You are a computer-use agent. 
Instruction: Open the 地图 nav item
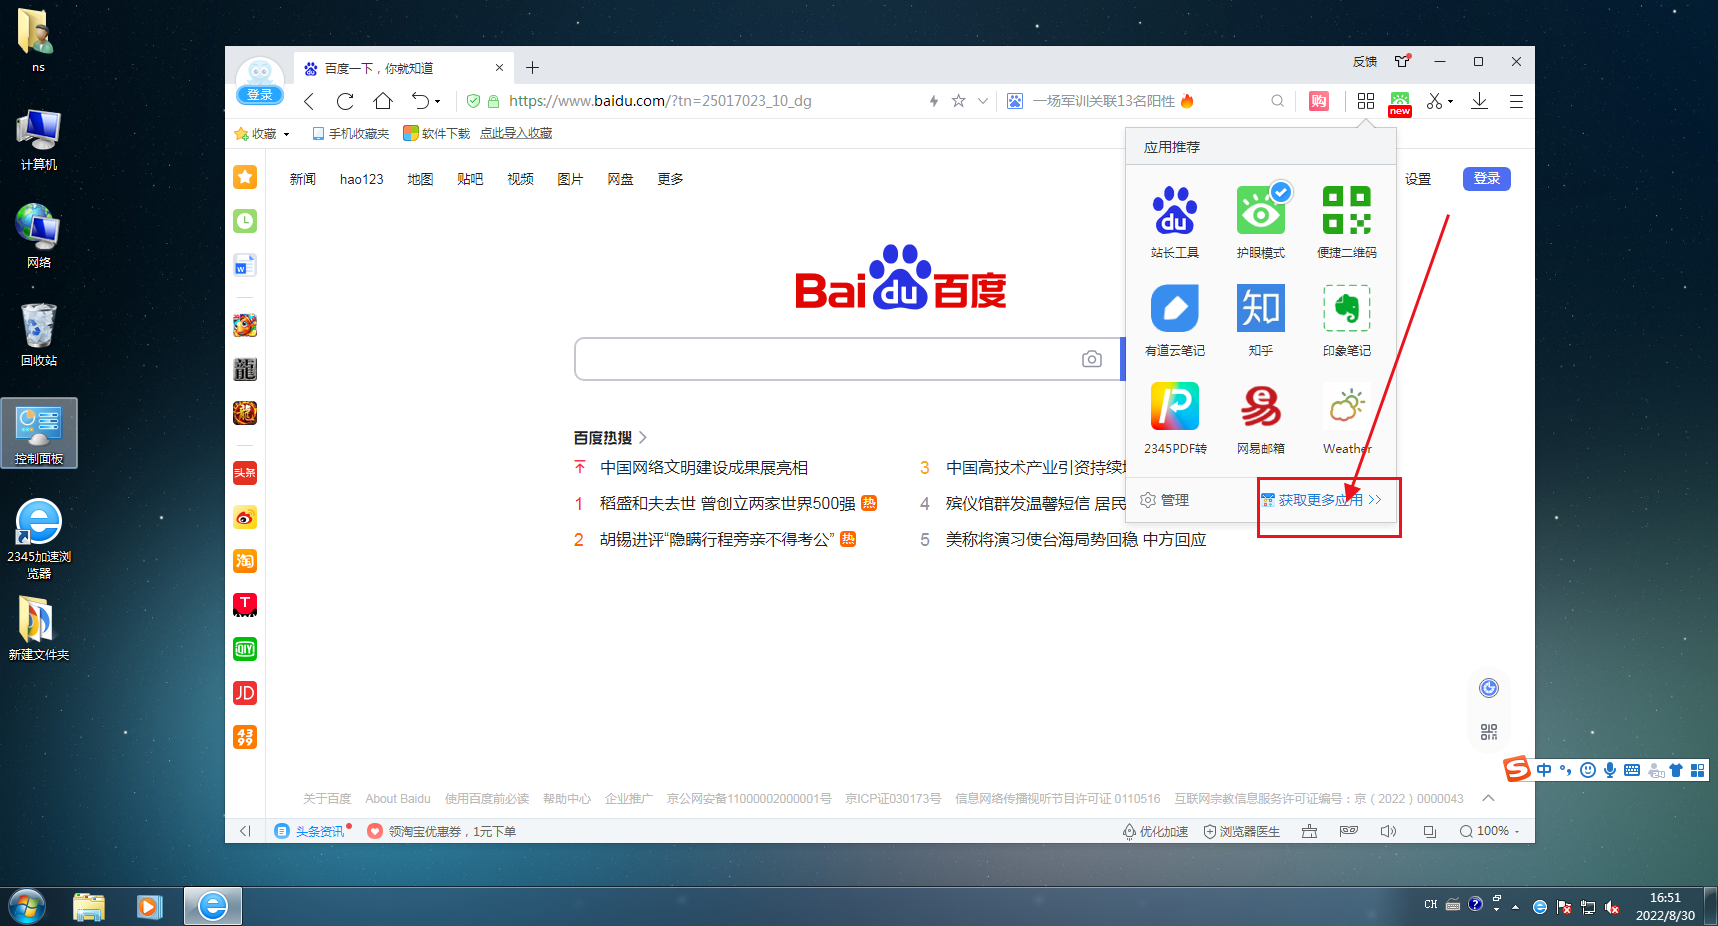coord(421,179)
